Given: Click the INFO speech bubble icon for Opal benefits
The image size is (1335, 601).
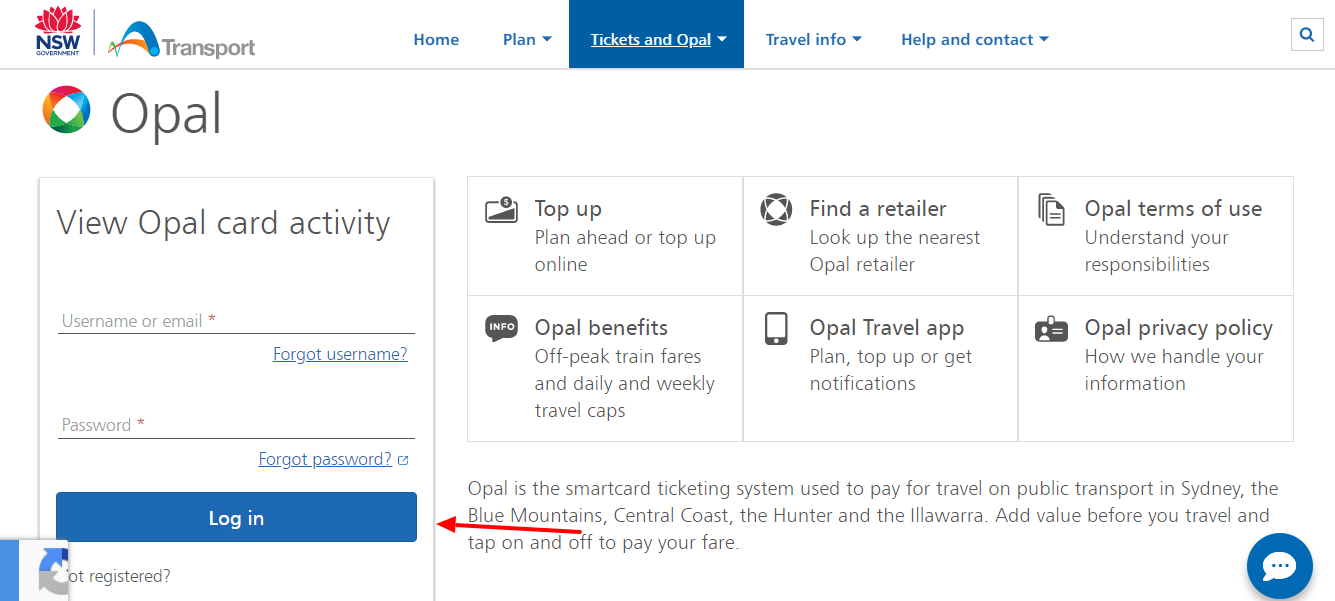Looking at the screenshot, I should [x=501, y=327].
